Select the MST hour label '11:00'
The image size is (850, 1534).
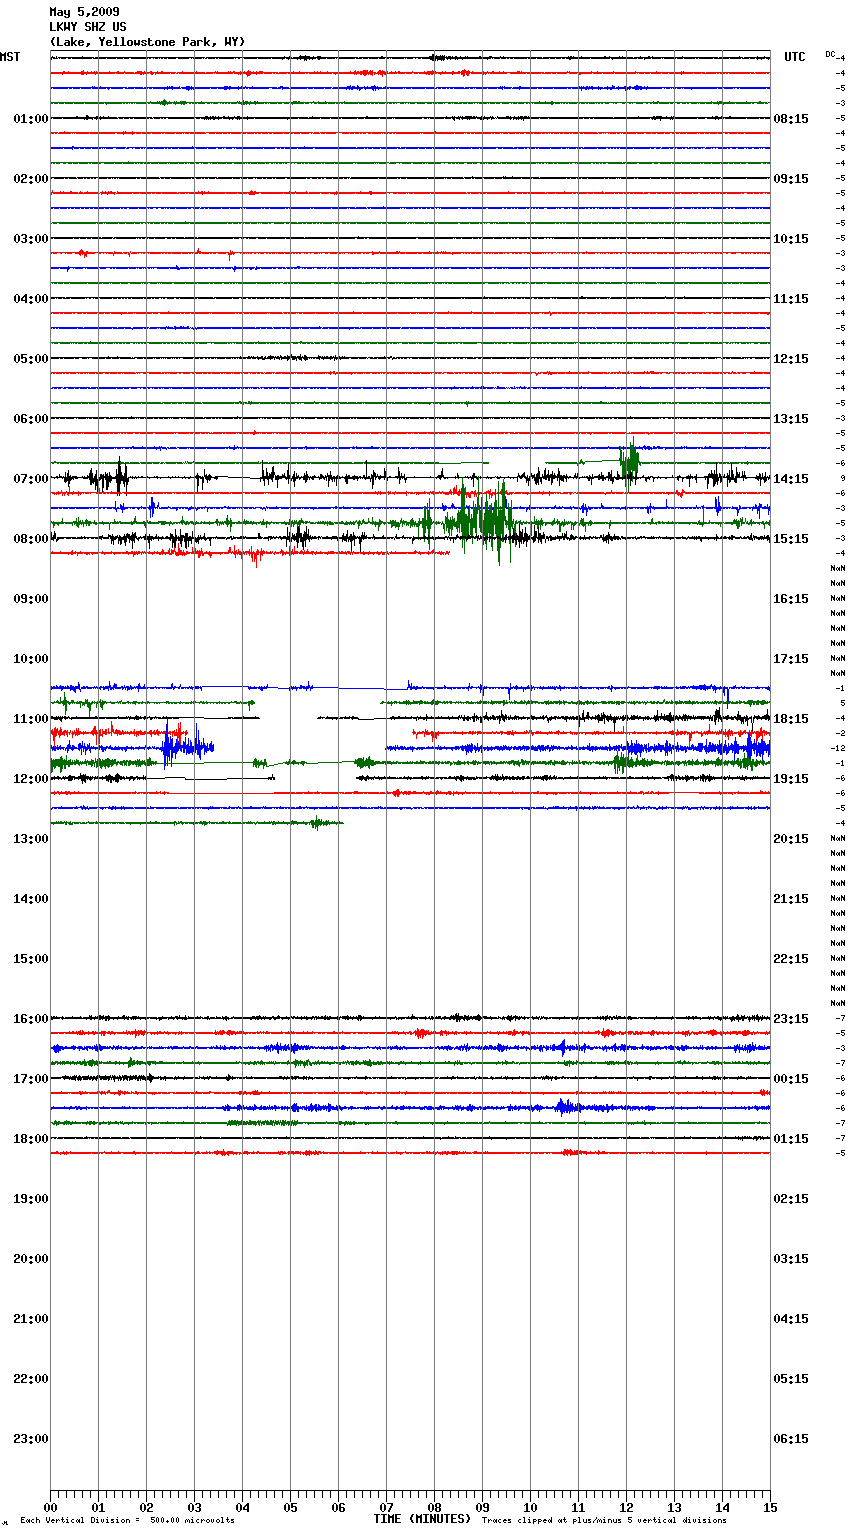point(31,719)
